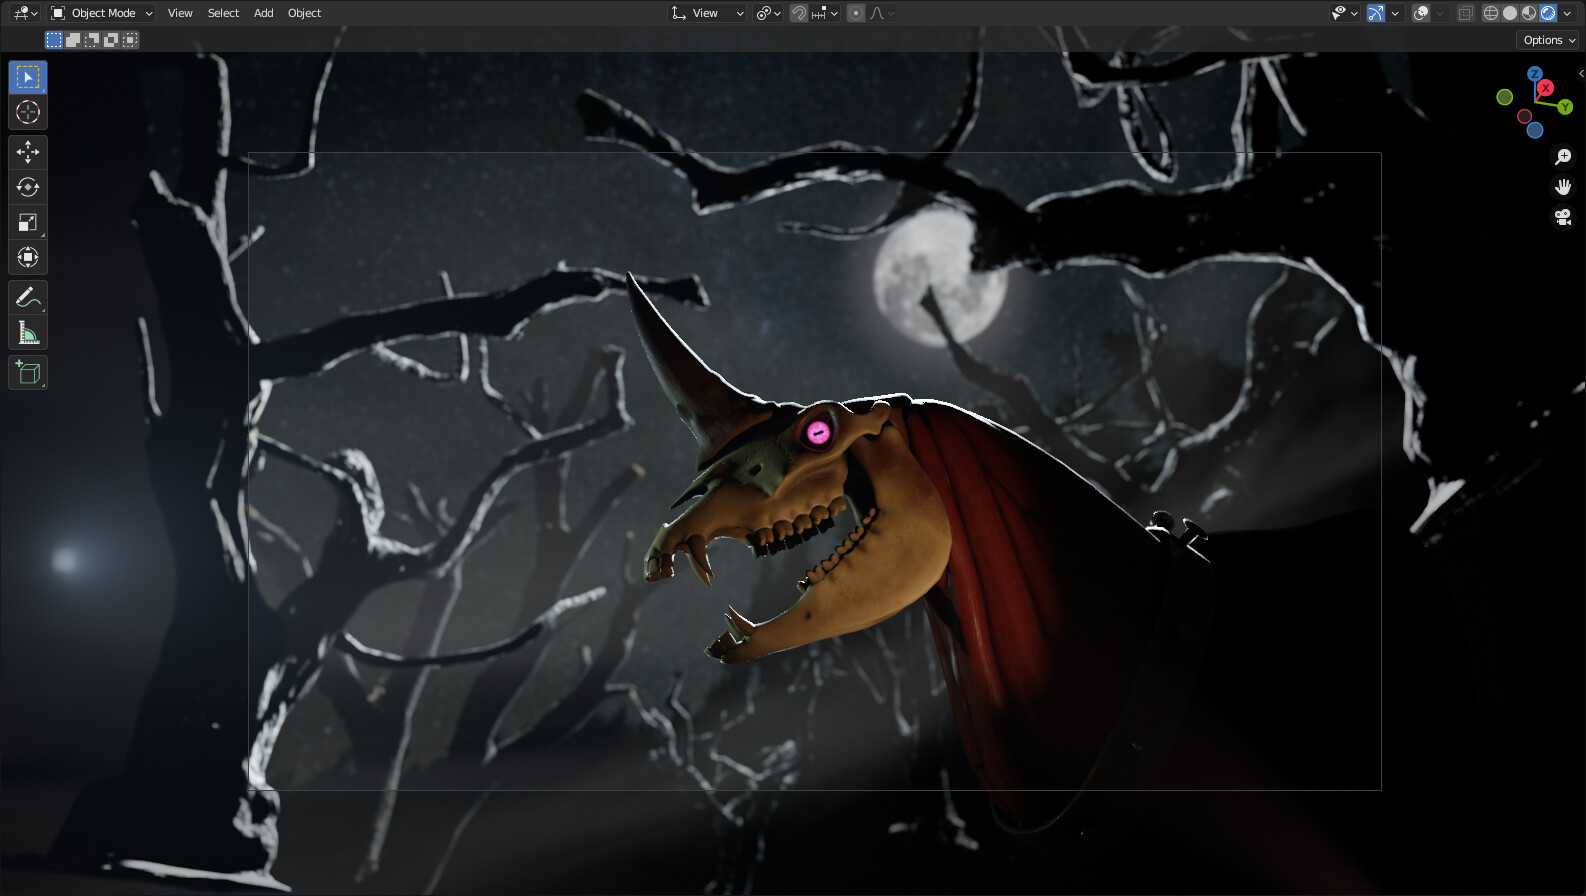Viewport: 1586px width, 896px height.
Task: Activate the Scale tool
Action: pos(28,222)
